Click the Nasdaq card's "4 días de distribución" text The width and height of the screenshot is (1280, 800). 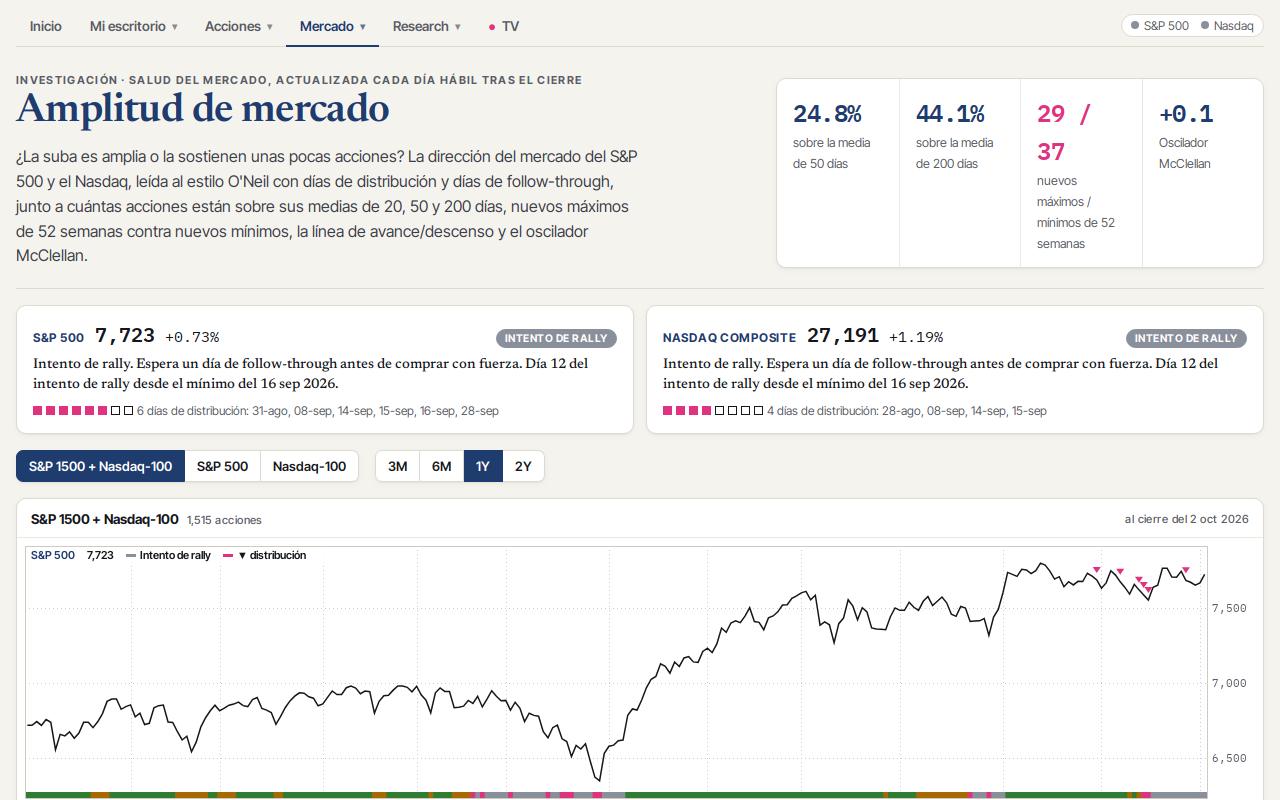pos(907,411)
